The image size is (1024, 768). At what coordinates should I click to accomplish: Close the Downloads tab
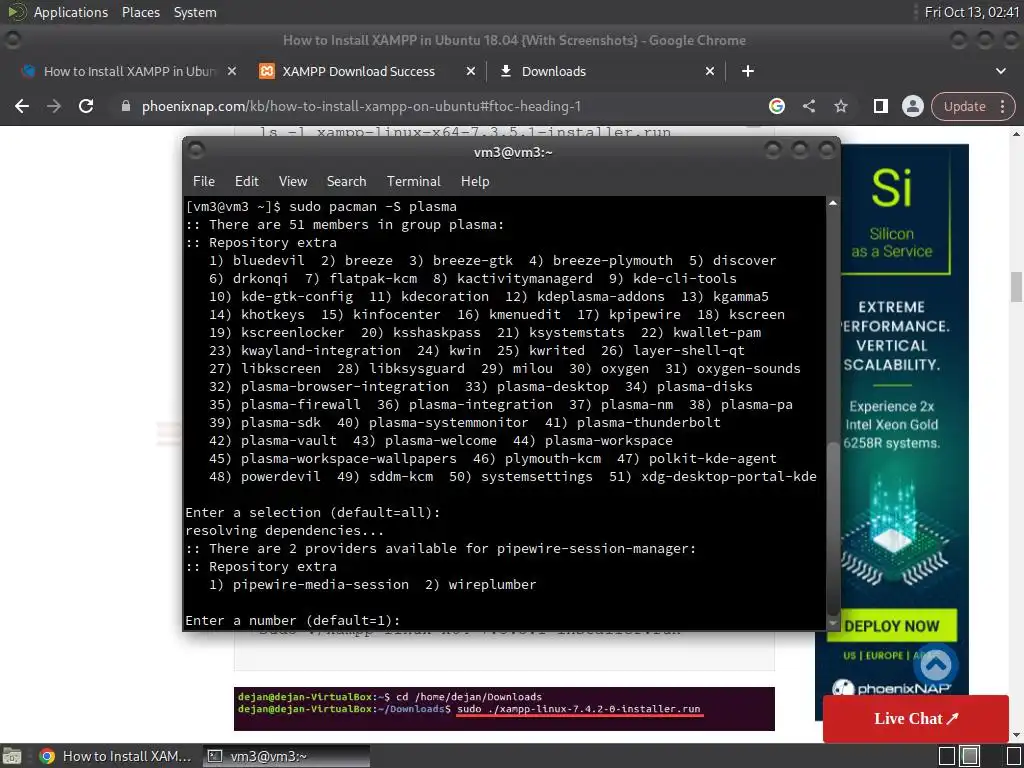710,71
